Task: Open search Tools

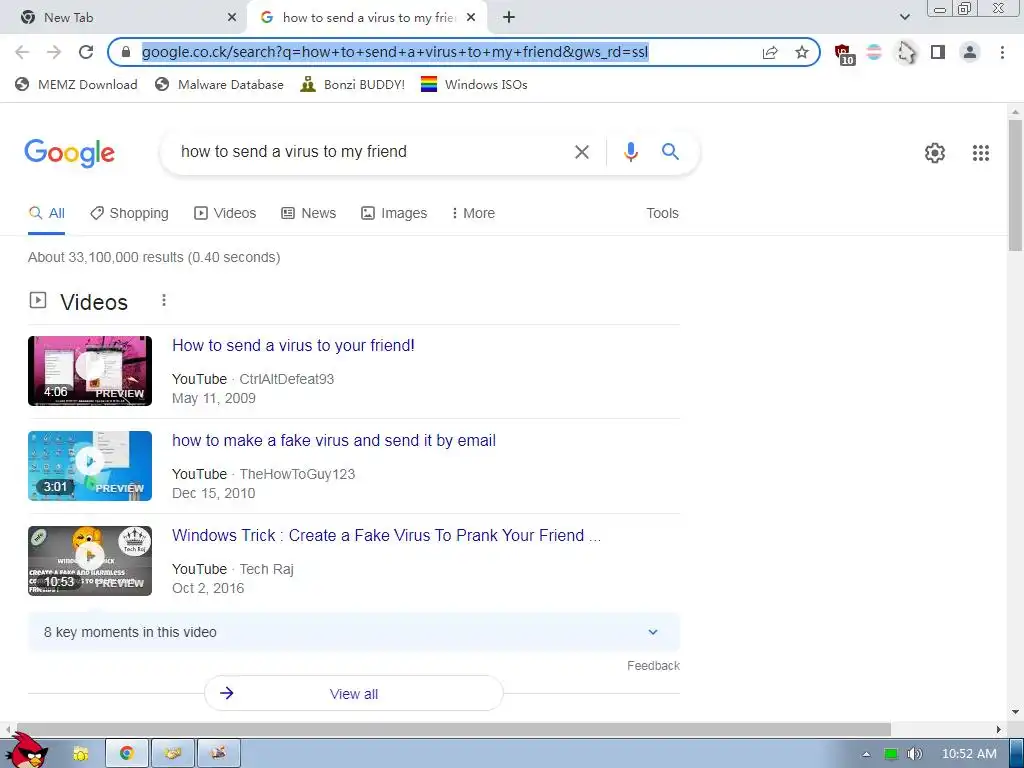Action: [662, 214]
